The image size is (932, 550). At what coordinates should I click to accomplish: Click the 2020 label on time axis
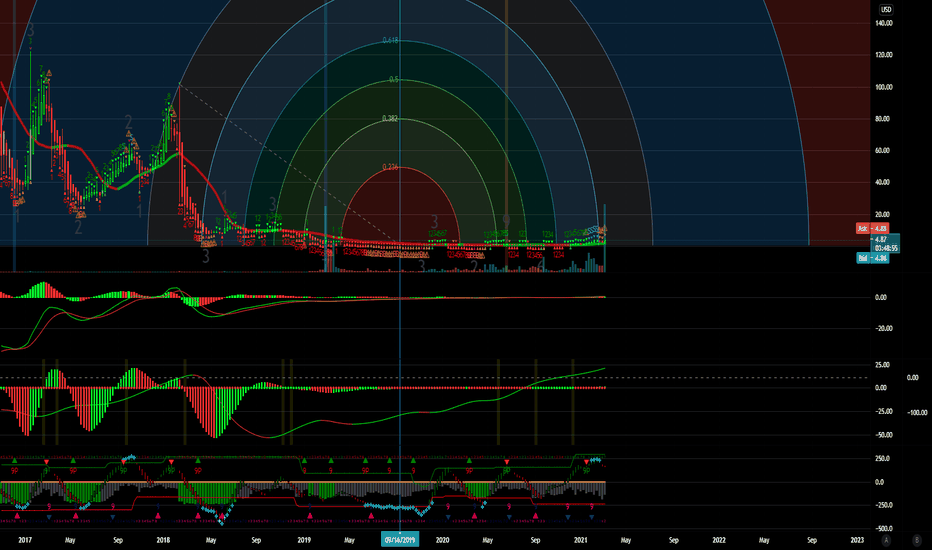(x=442, y=540)
